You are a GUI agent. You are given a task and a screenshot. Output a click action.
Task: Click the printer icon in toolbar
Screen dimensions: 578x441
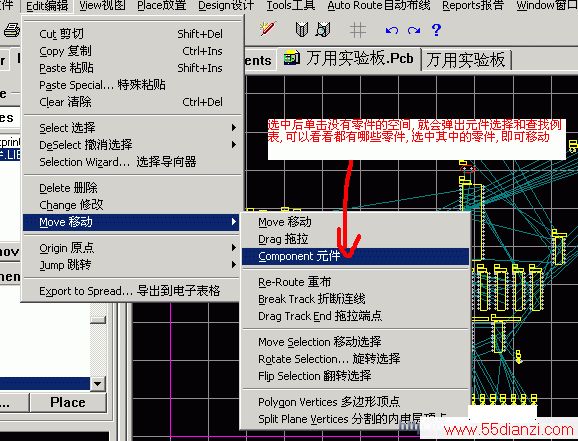click(11, 30)
